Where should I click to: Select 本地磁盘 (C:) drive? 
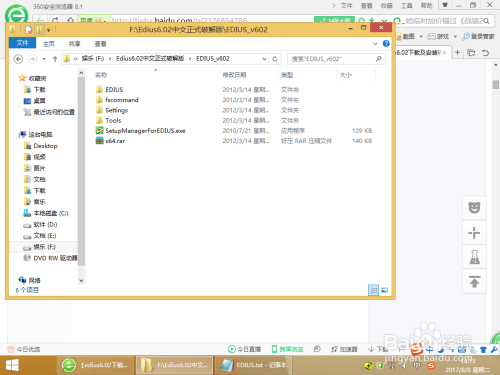click(x=46, y=213)
